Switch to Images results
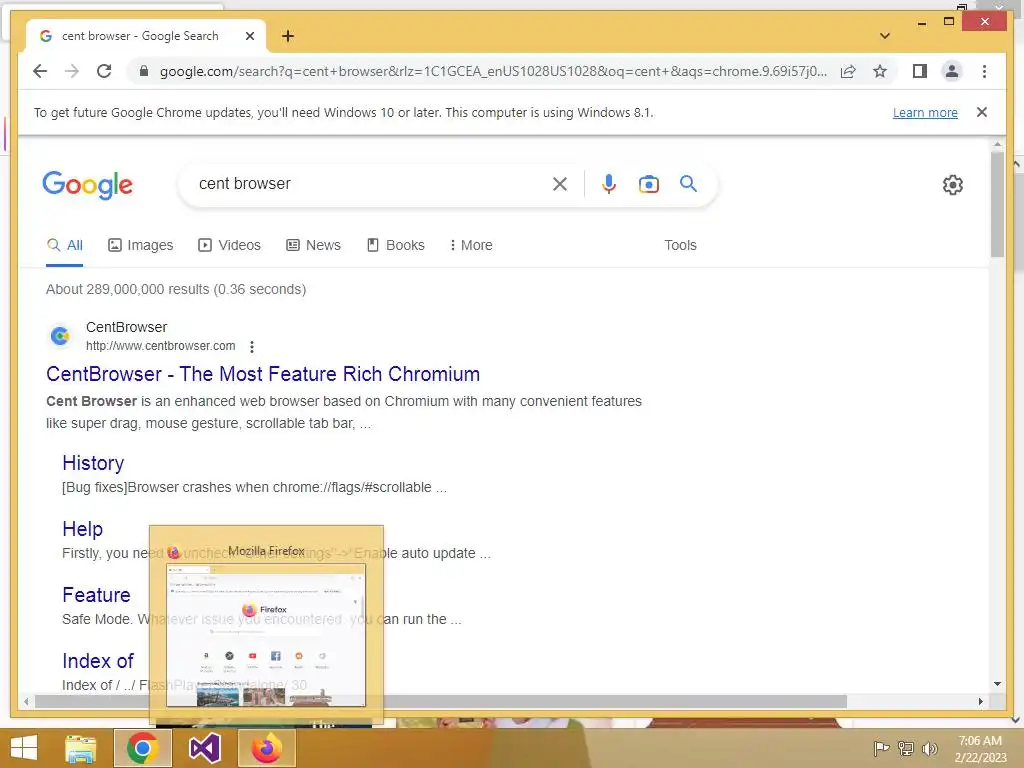The width and height of the screenshot is (1024, 768). pos(140,246)
